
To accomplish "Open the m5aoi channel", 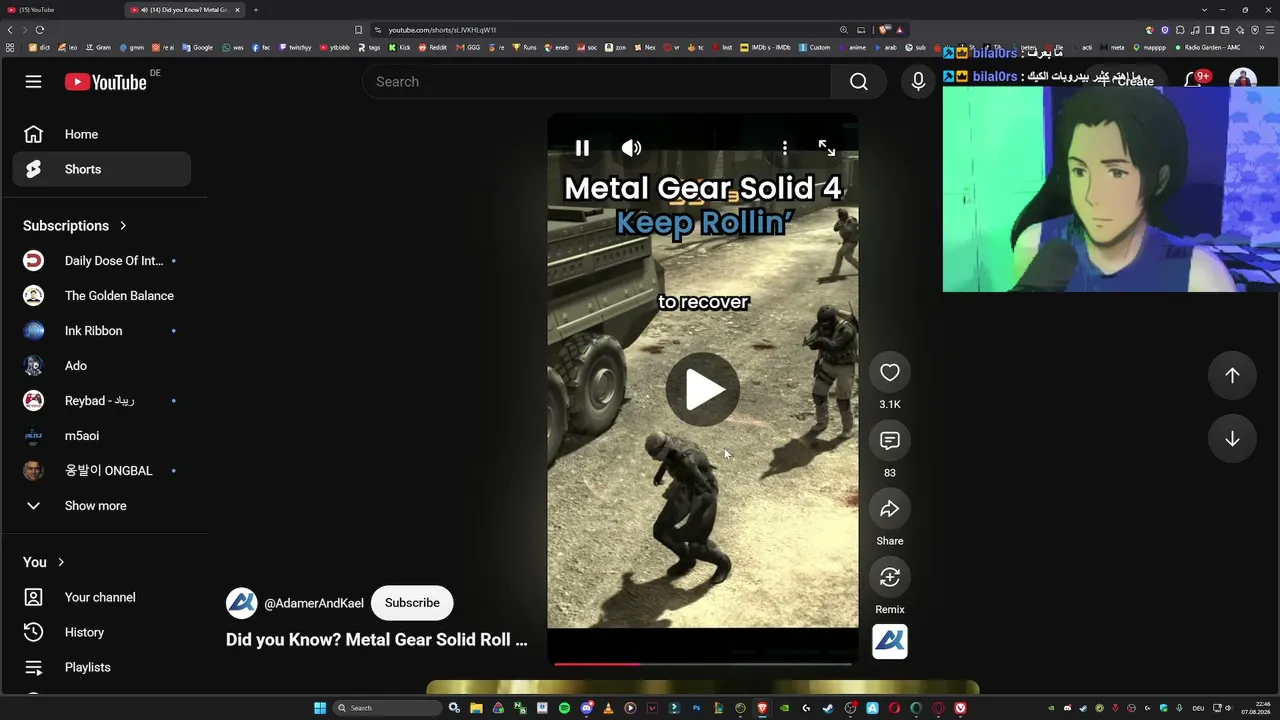I will tap(101, 436).
